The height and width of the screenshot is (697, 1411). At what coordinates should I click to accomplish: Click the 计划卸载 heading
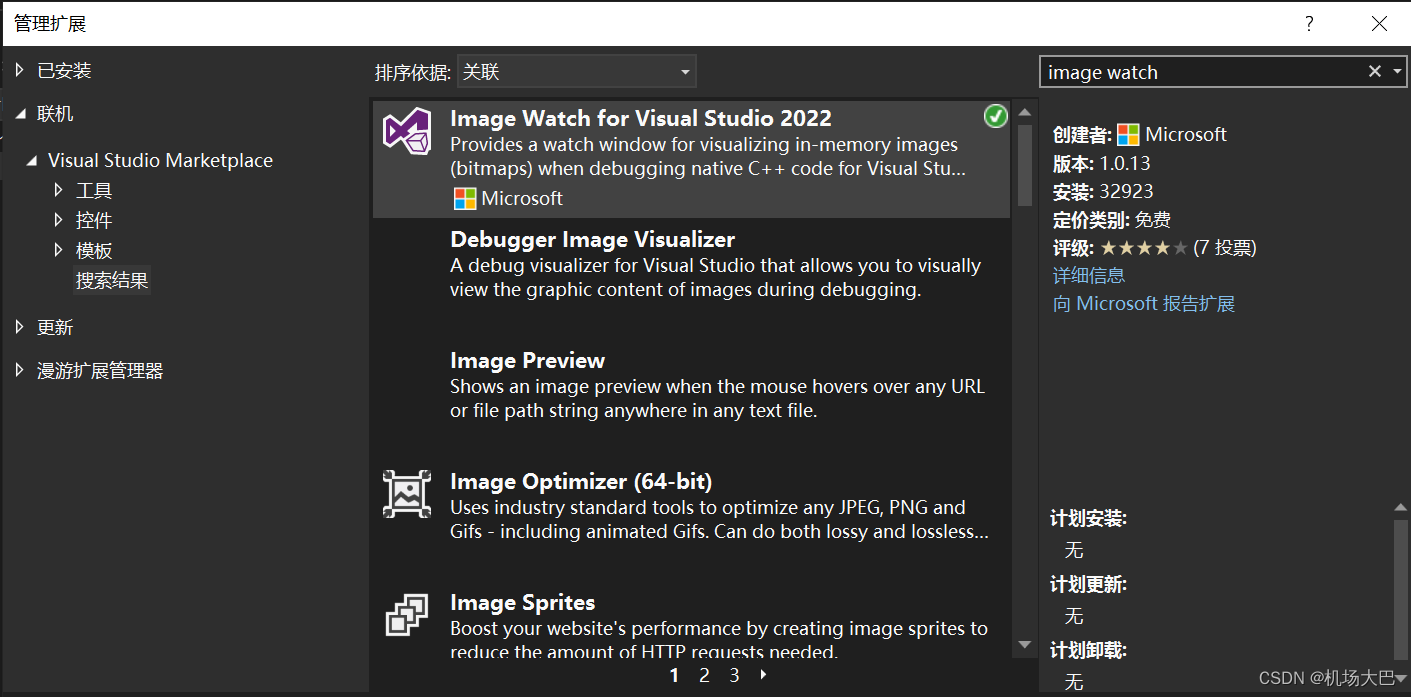[1088, 651]
